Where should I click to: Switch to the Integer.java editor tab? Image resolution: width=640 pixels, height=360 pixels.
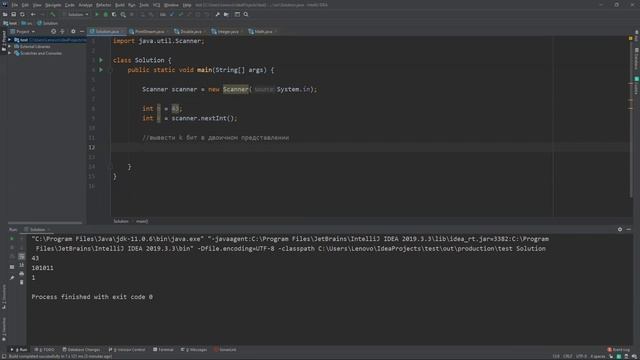[x=227, y=31]
